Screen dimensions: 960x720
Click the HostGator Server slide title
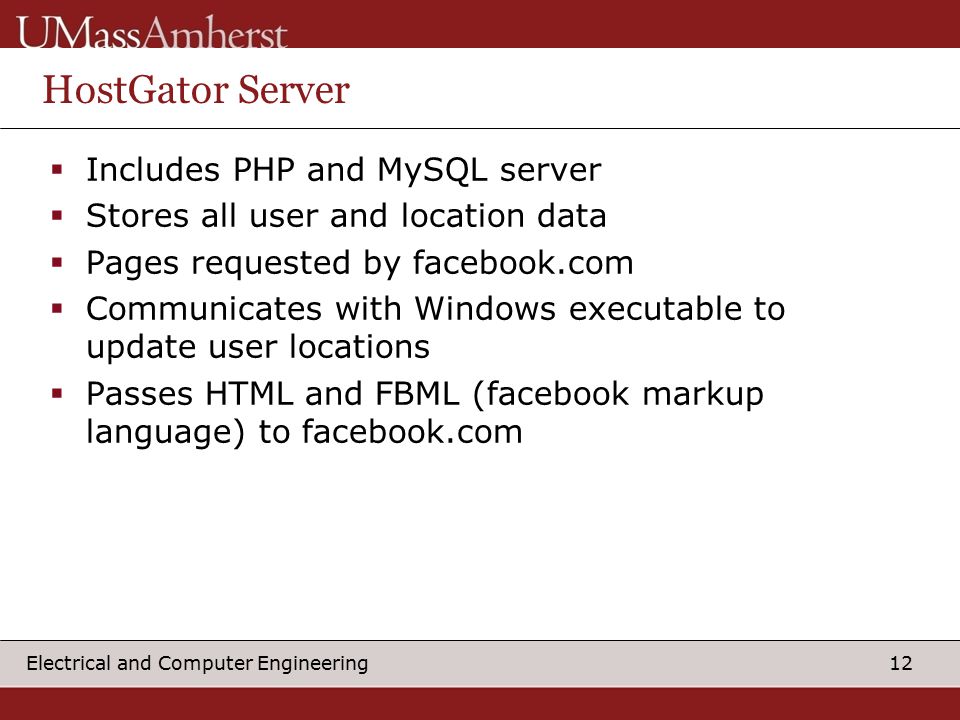point(196,90)
